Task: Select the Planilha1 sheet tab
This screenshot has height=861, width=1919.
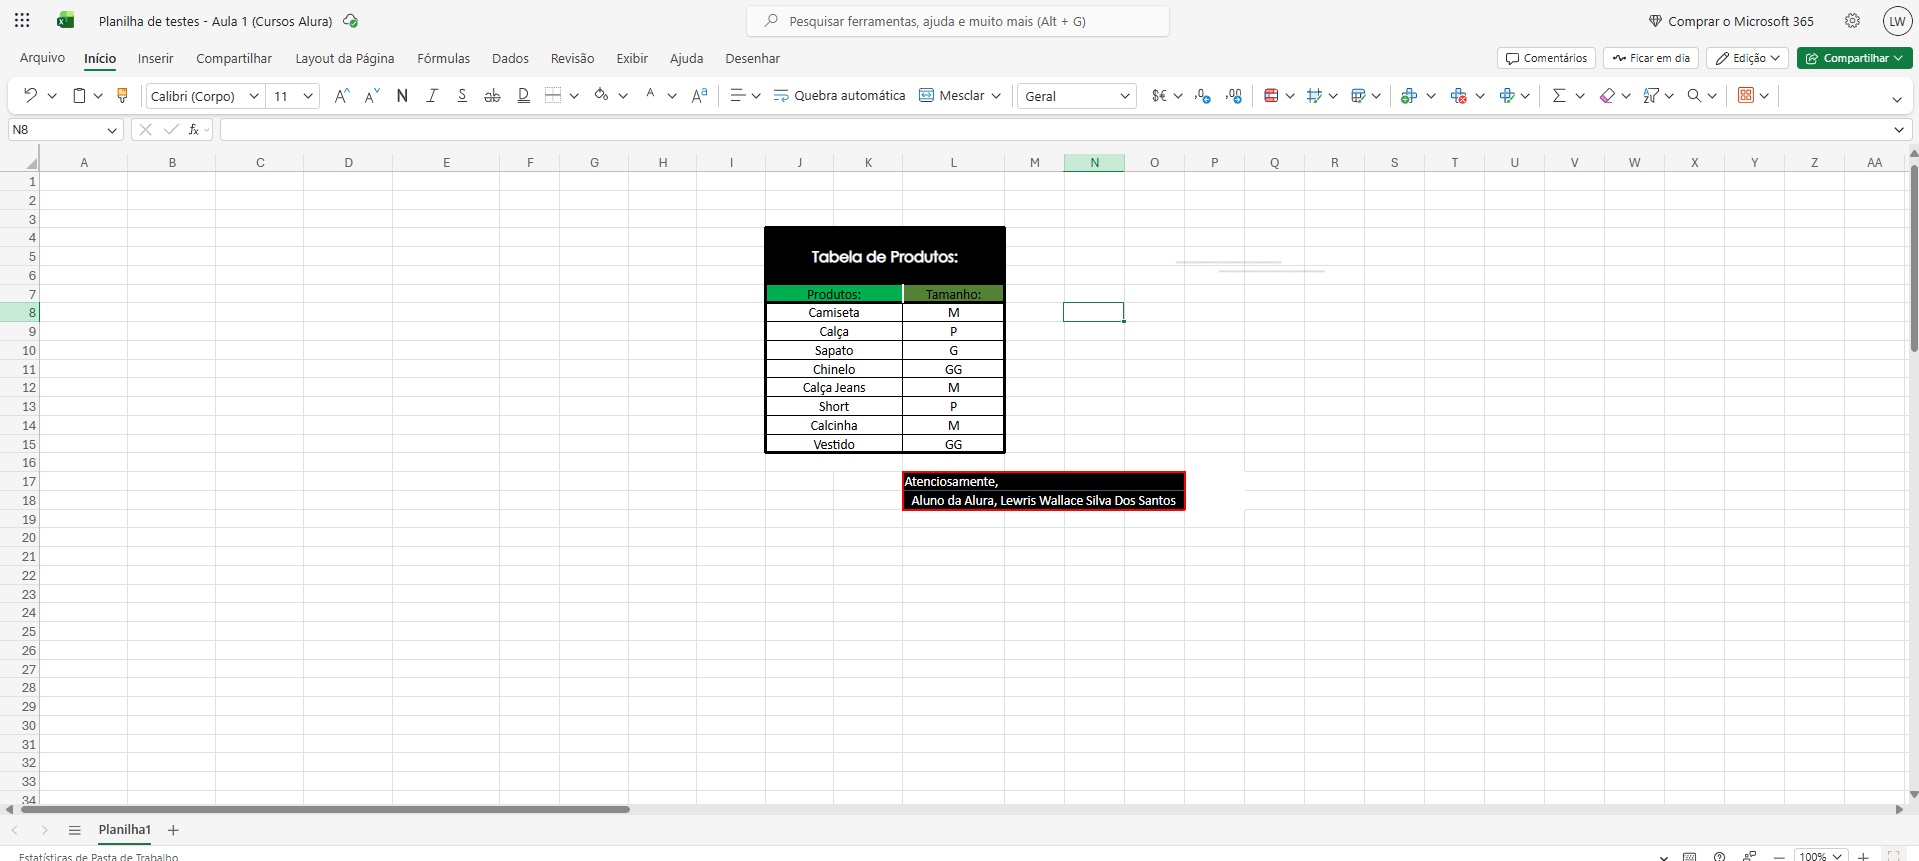Action: click(x=124, y=830)
